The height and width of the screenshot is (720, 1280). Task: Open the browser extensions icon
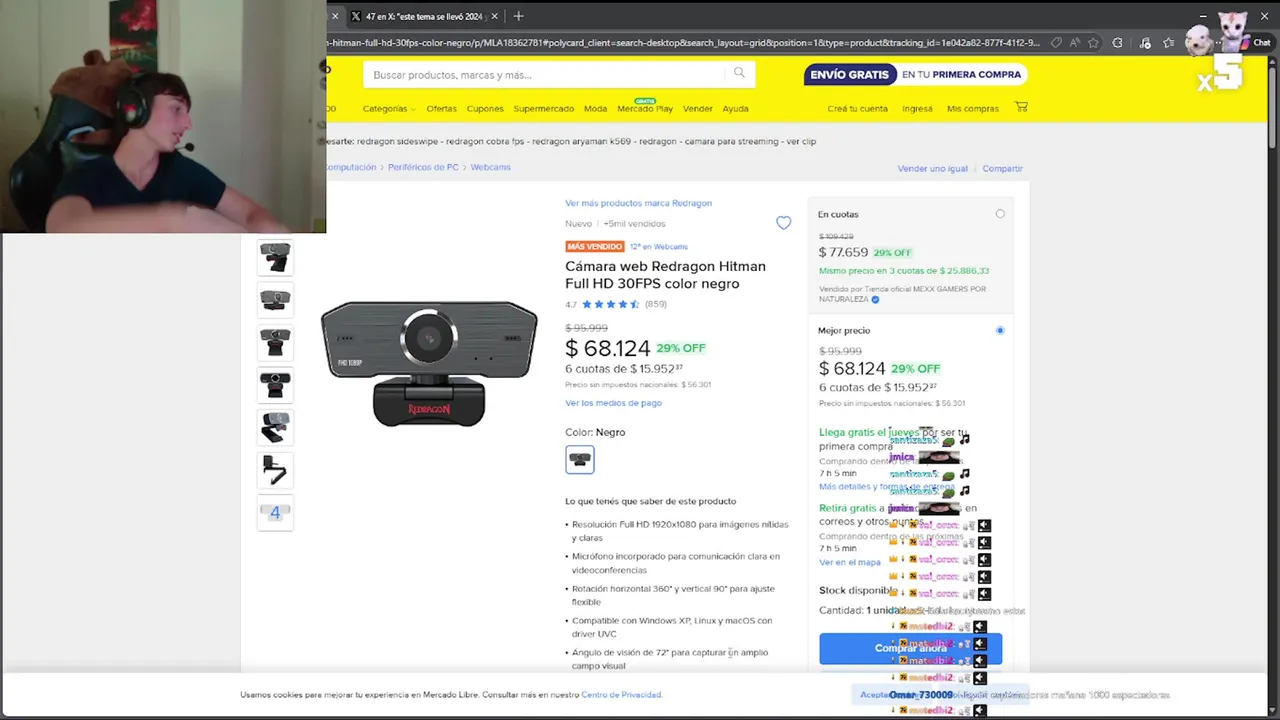pyautogui.click(x=1118, y=43)
